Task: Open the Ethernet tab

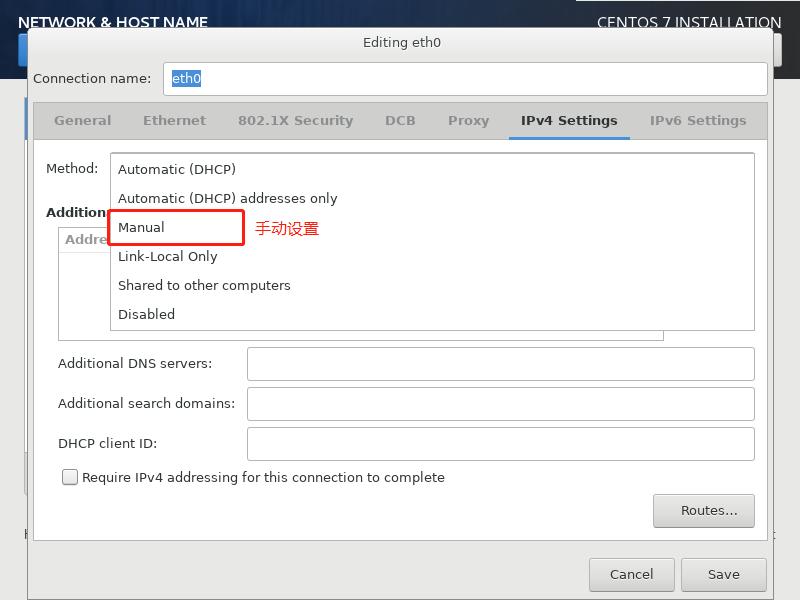Action: 174,120
